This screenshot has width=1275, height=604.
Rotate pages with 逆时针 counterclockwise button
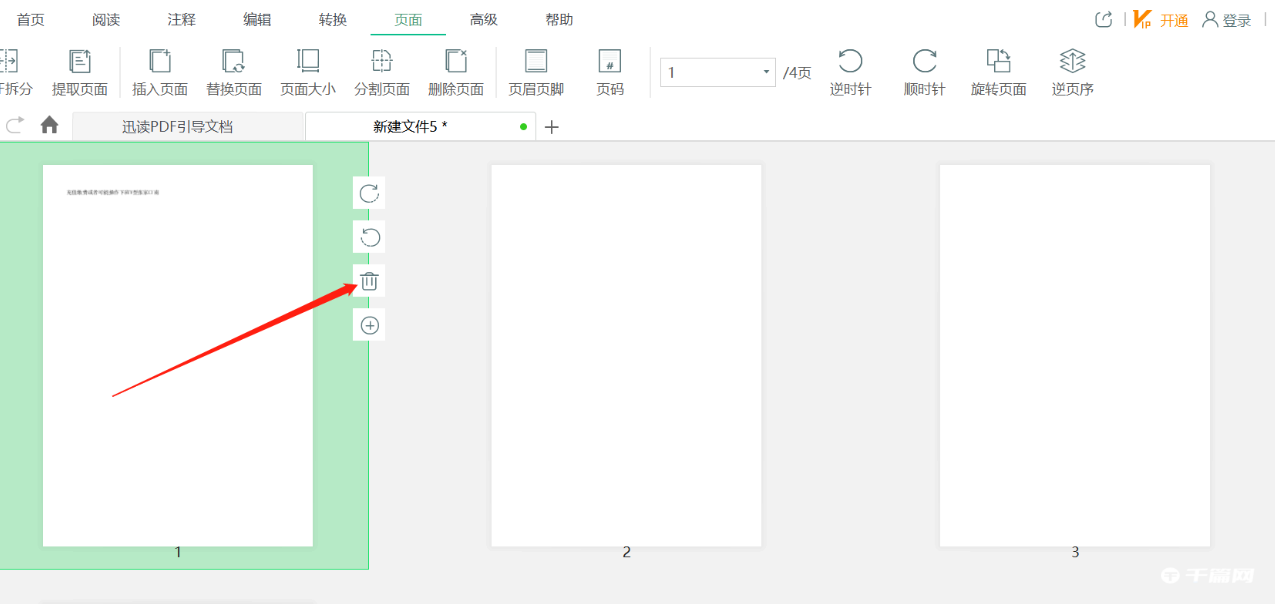click(850, 62)
